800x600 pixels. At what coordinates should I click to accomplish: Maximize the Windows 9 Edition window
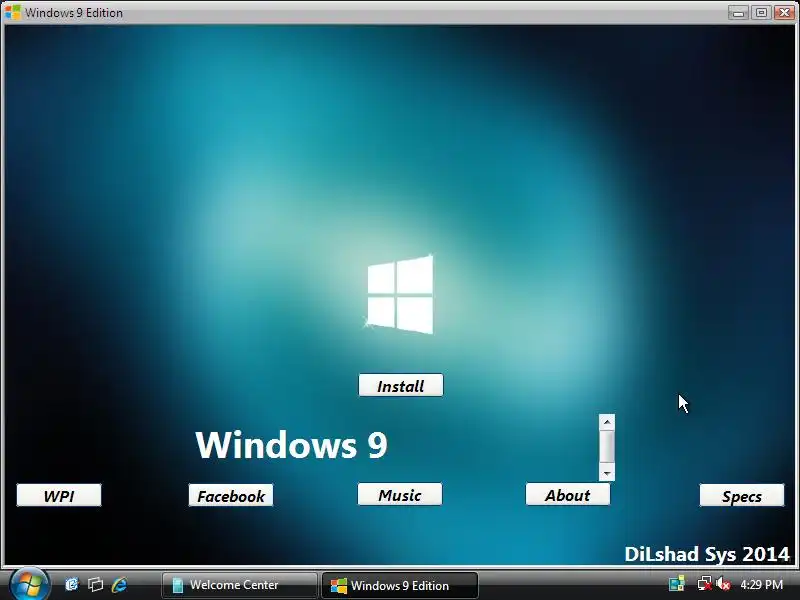(761, 13)
